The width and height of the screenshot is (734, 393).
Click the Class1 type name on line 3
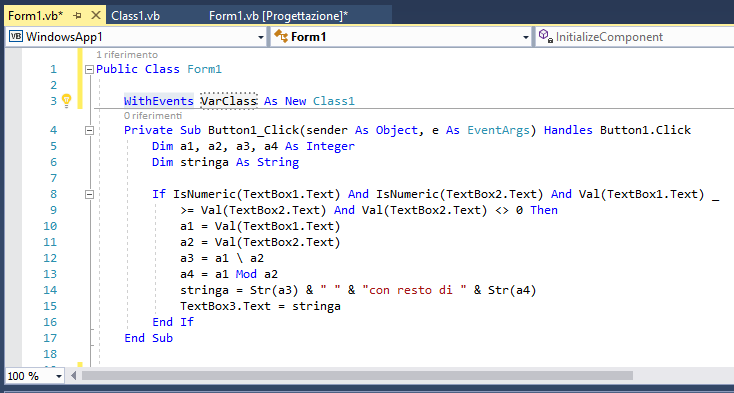334,101
